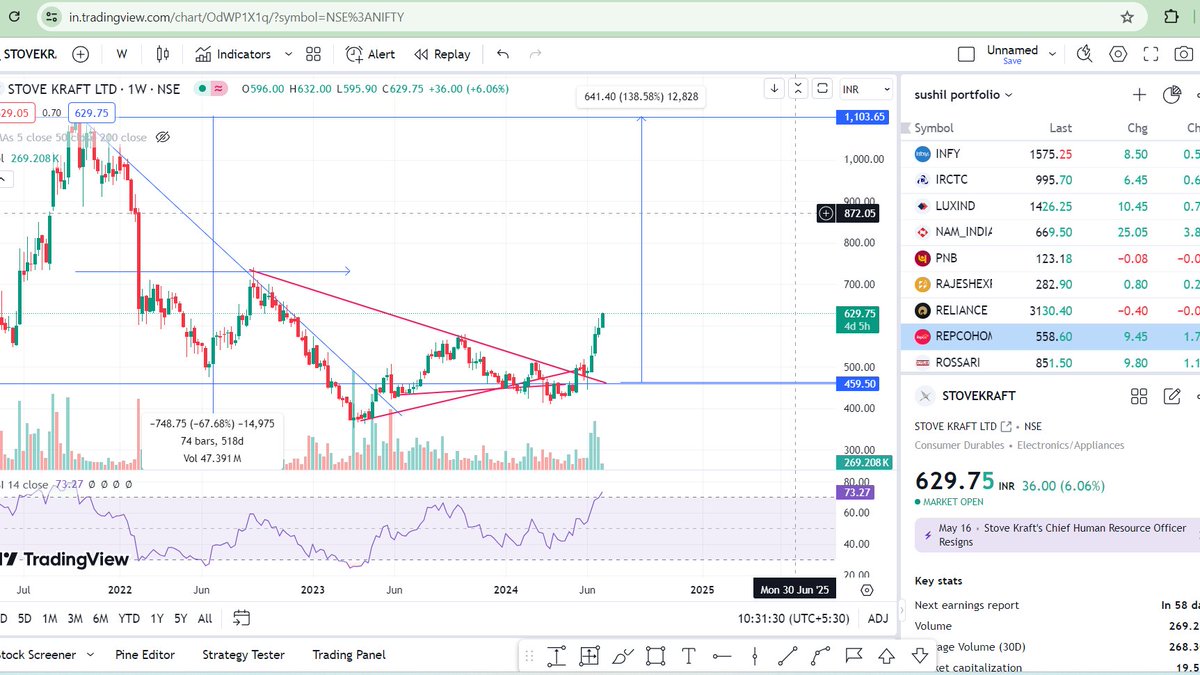This screenshot has height=675, width=1200.
Task: Redo the last chart action
Action: coord(535,54)
